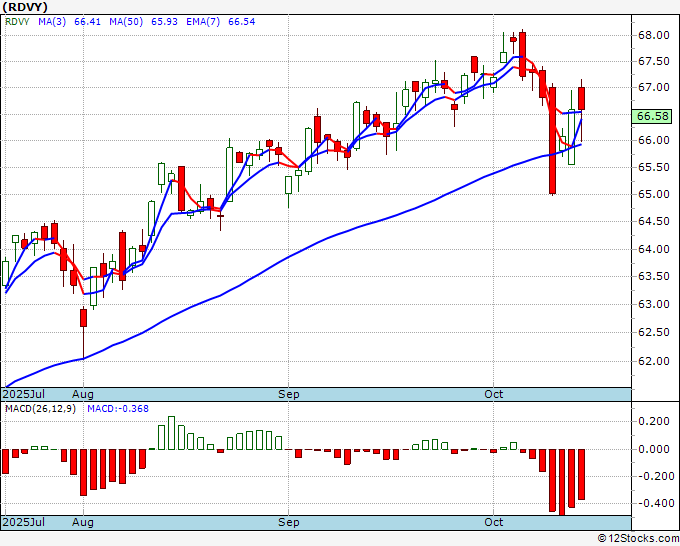Click the MA(3) value 66.41
The width and height of the screenshot is (680, 546).
87,22
